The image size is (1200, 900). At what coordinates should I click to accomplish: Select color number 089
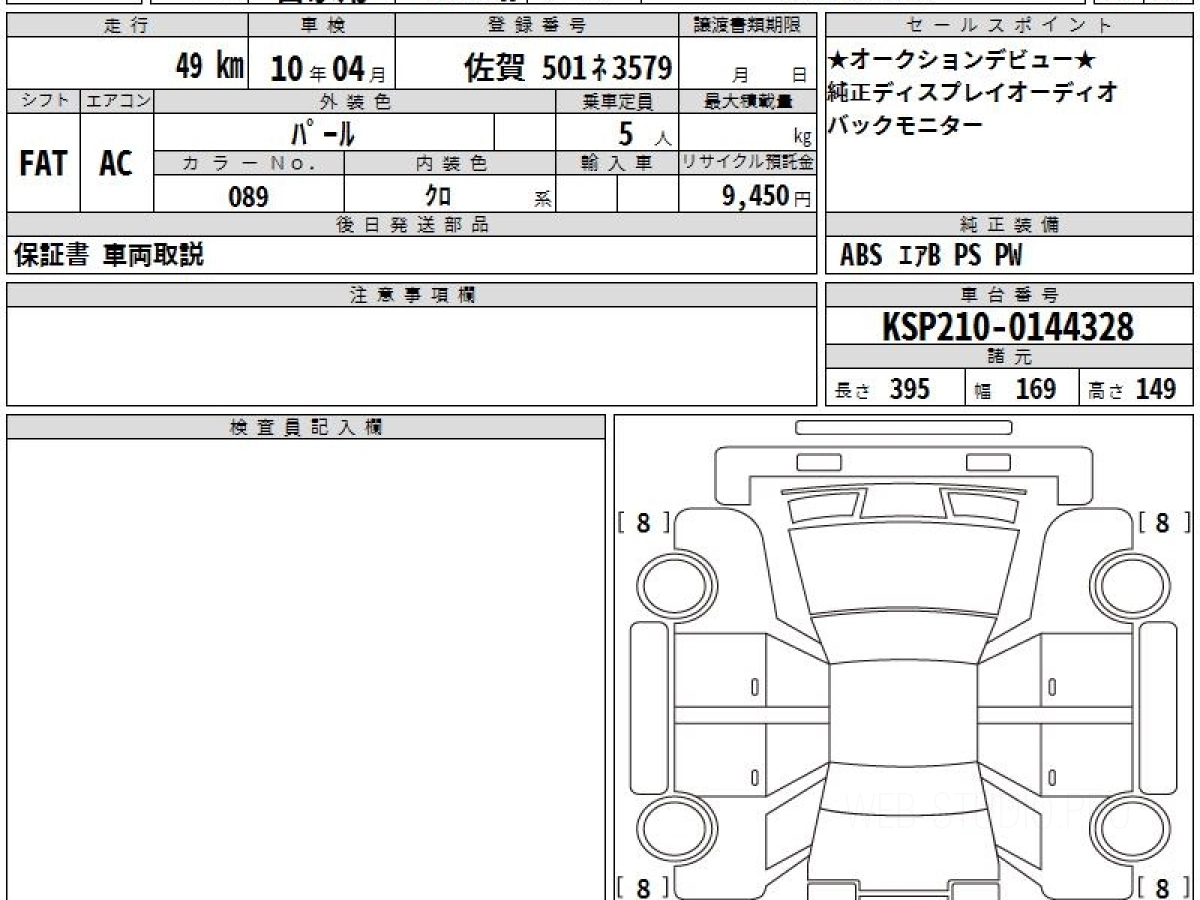pos(249,196)
